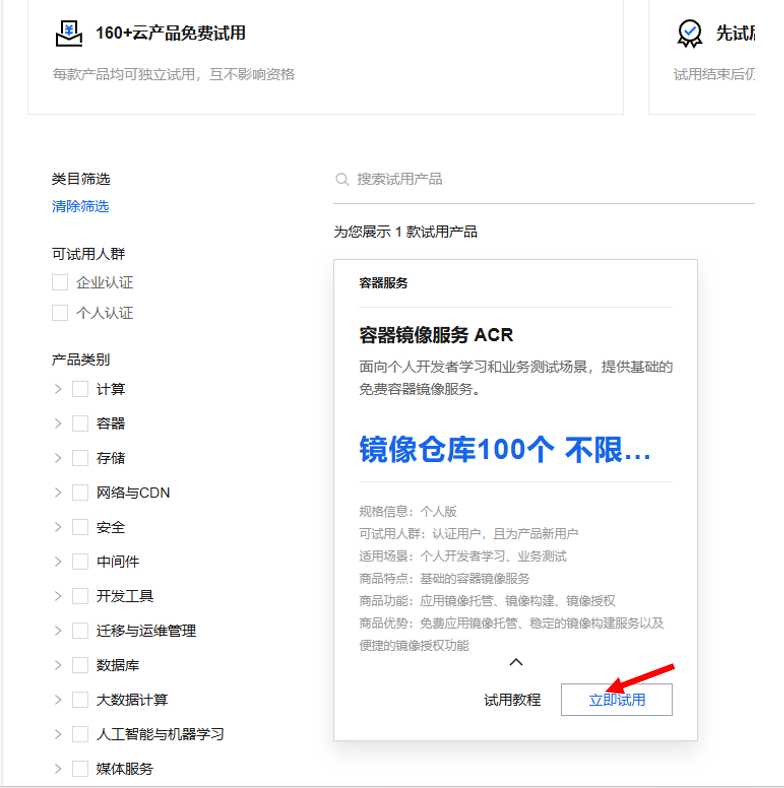Viewport: 784px width, 788px height.
Task: Focus the 搜索试用产品 search field
Action: point(544,179)
